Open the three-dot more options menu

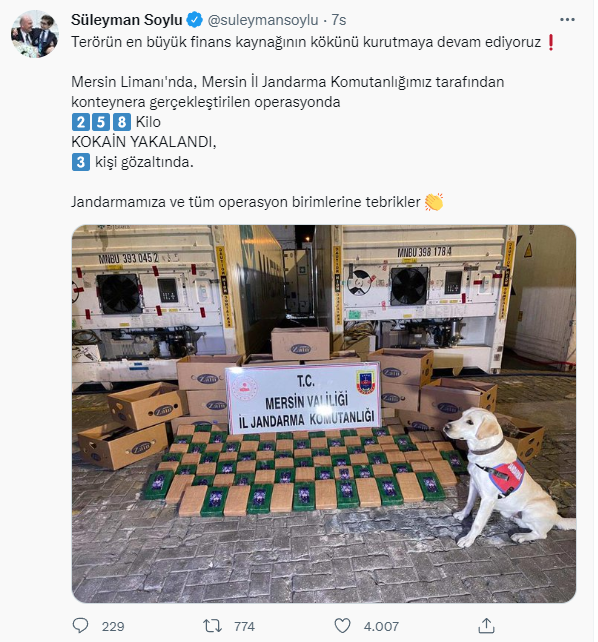pyautogui.click(x=567, y=20)
